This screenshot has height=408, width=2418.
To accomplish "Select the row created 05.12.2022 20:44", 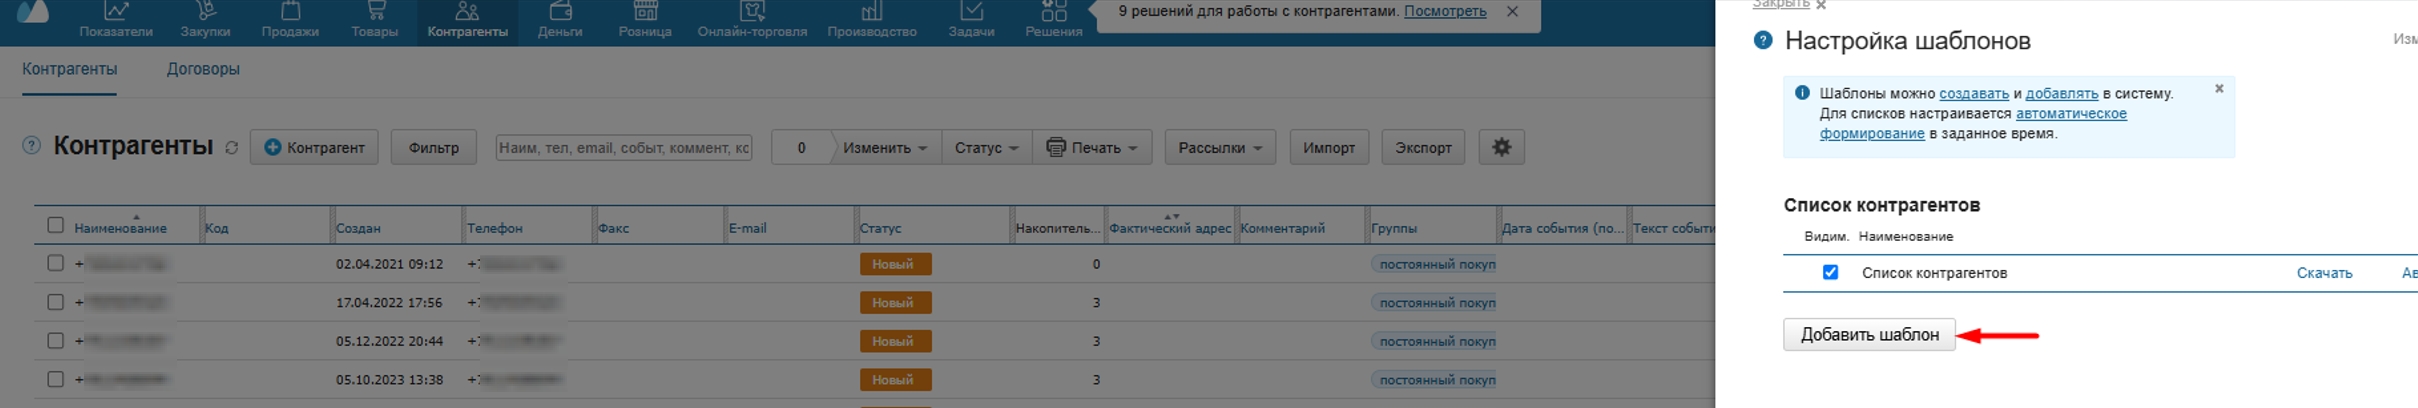I will (x=56, y=341).
